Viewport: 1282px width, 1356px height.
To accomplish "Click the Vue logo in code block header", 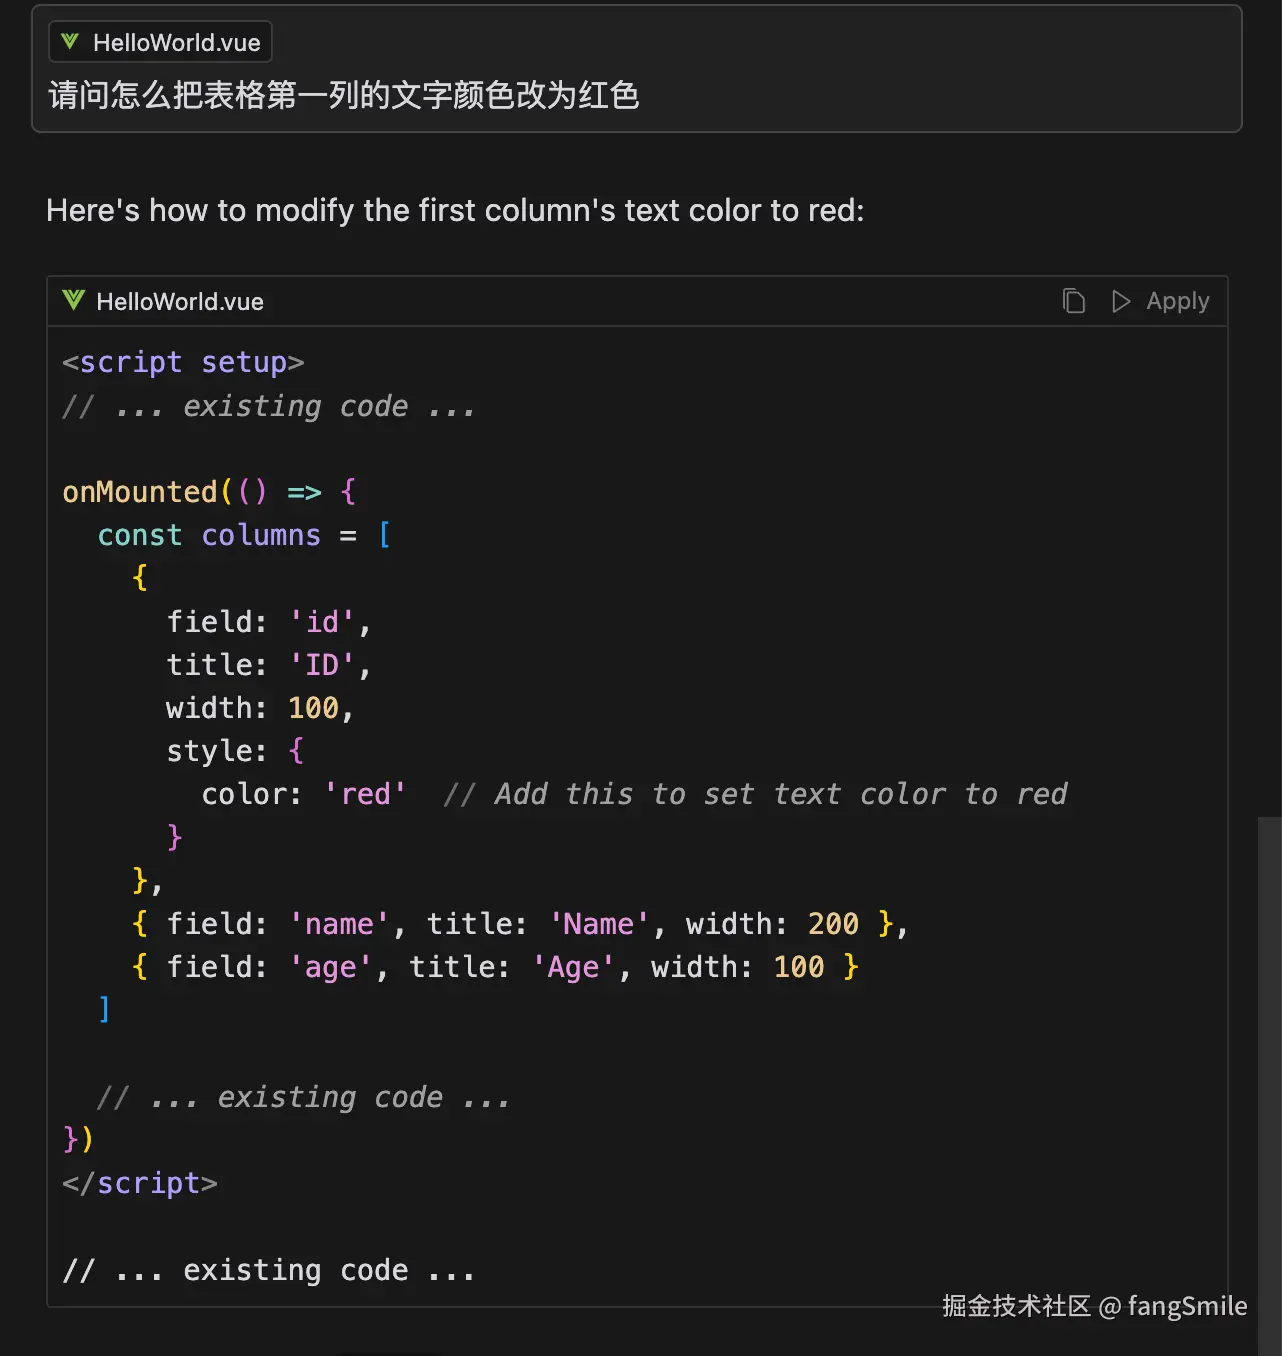I will pos(73,300).
